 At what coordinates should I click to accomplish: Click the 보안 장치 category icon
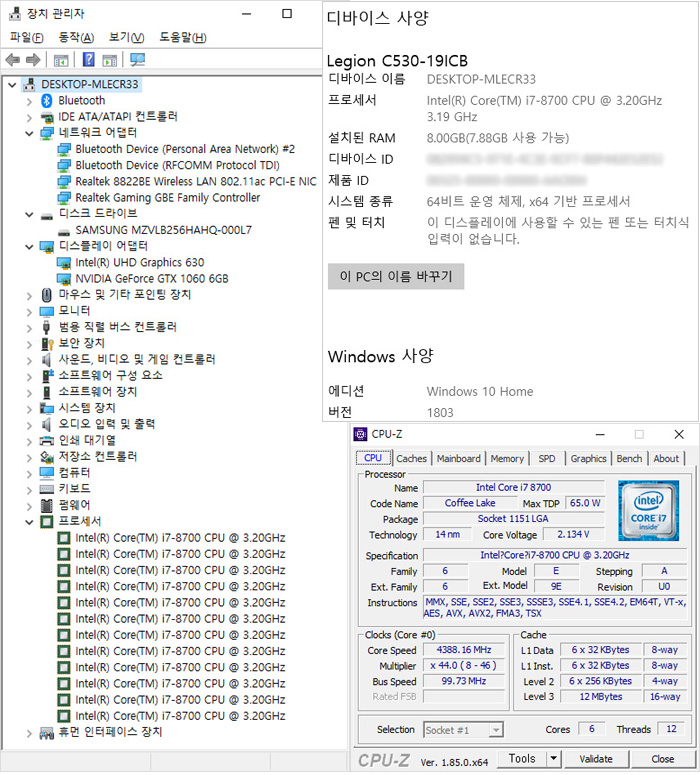point(47,344)
